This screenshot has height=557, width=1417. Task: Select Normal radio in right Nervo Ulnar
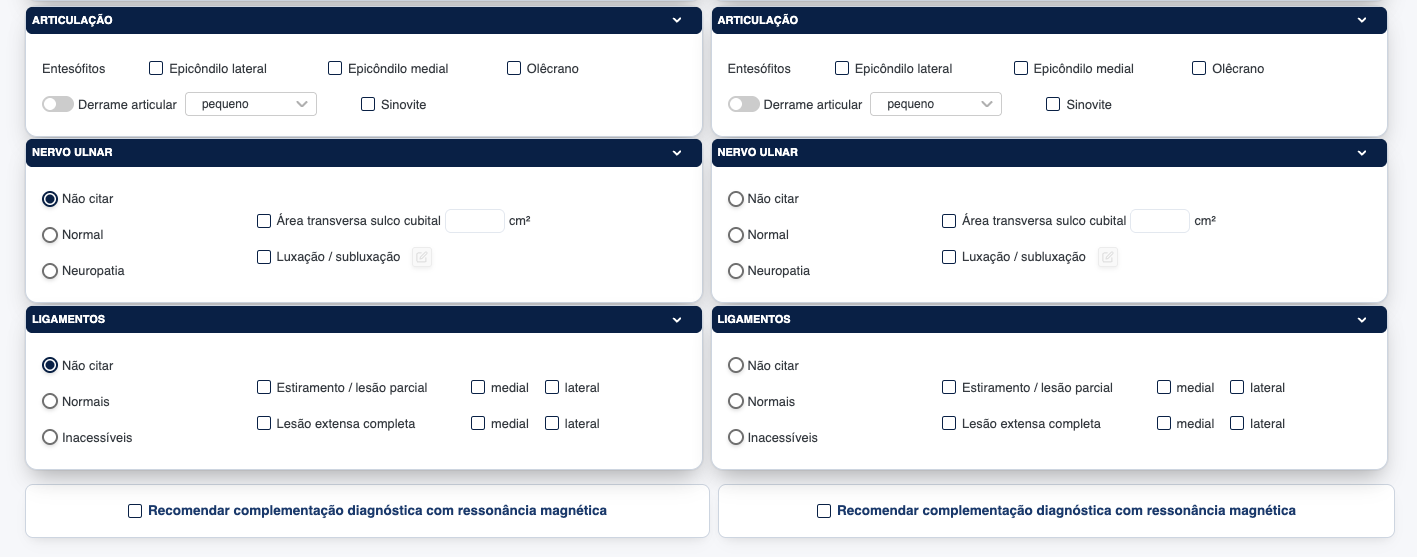(x=736, y=235)
